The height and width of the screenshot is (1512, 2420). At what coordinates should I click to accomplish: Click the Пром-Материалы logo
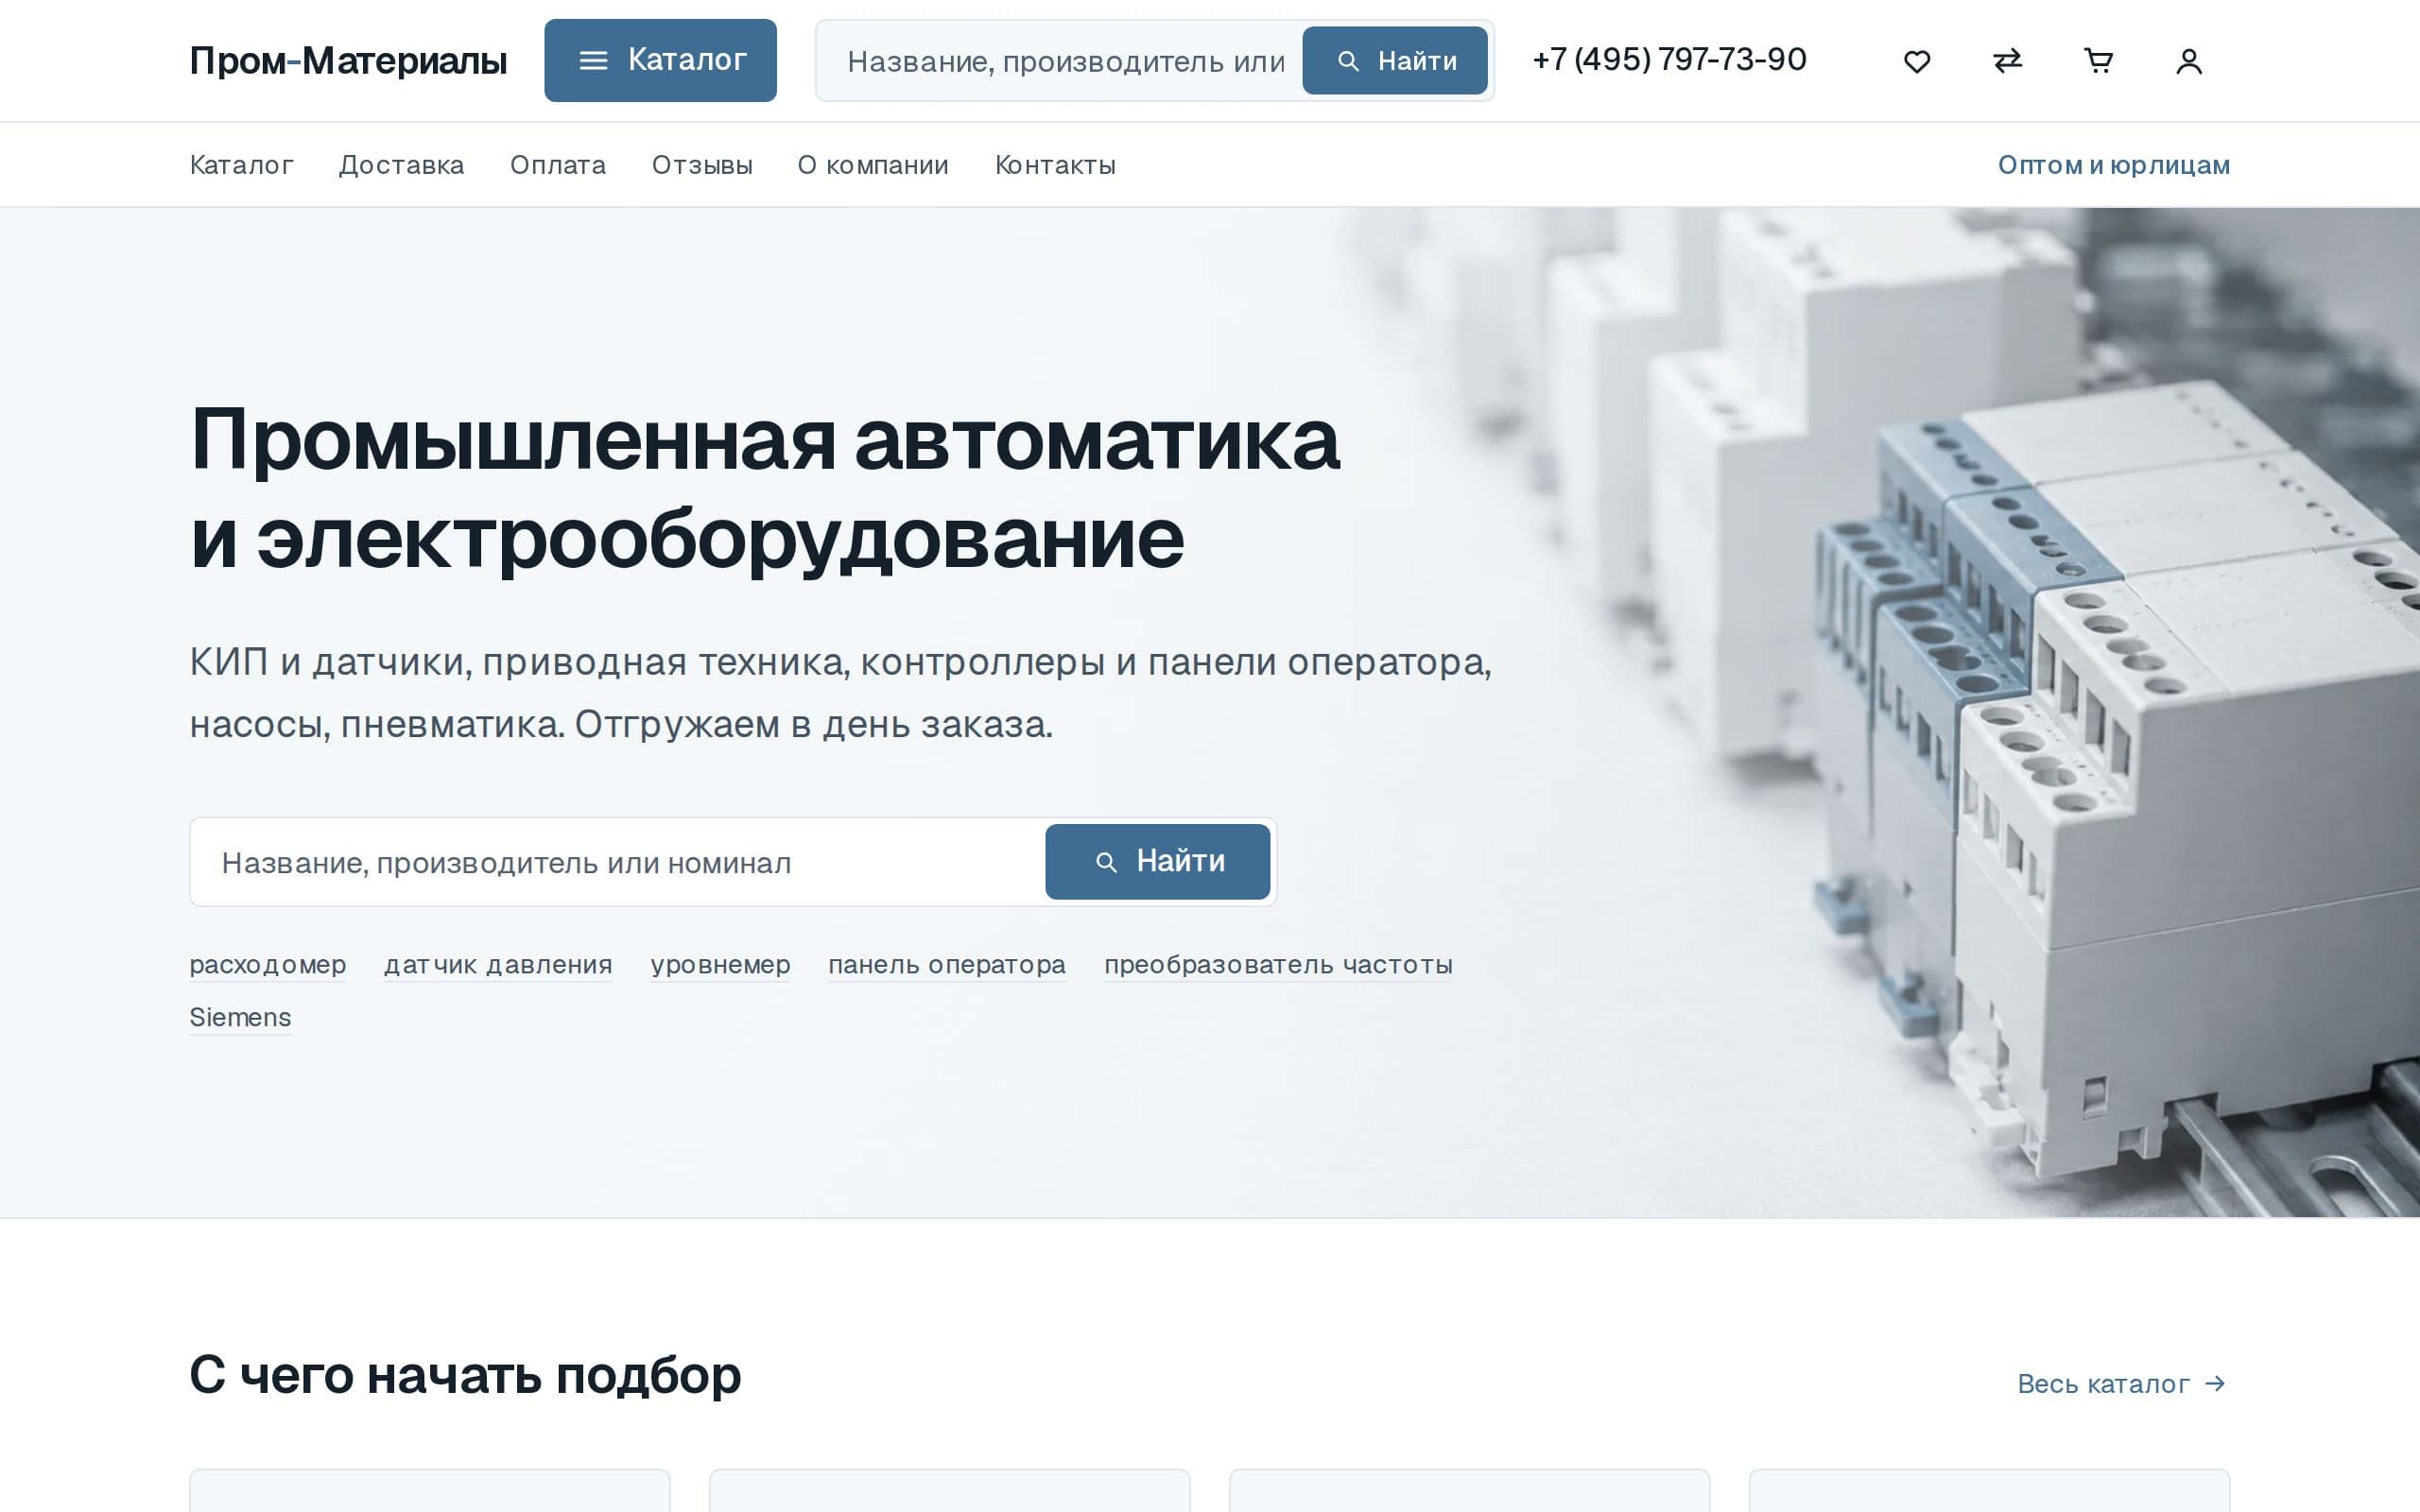(x=348, y=61)
